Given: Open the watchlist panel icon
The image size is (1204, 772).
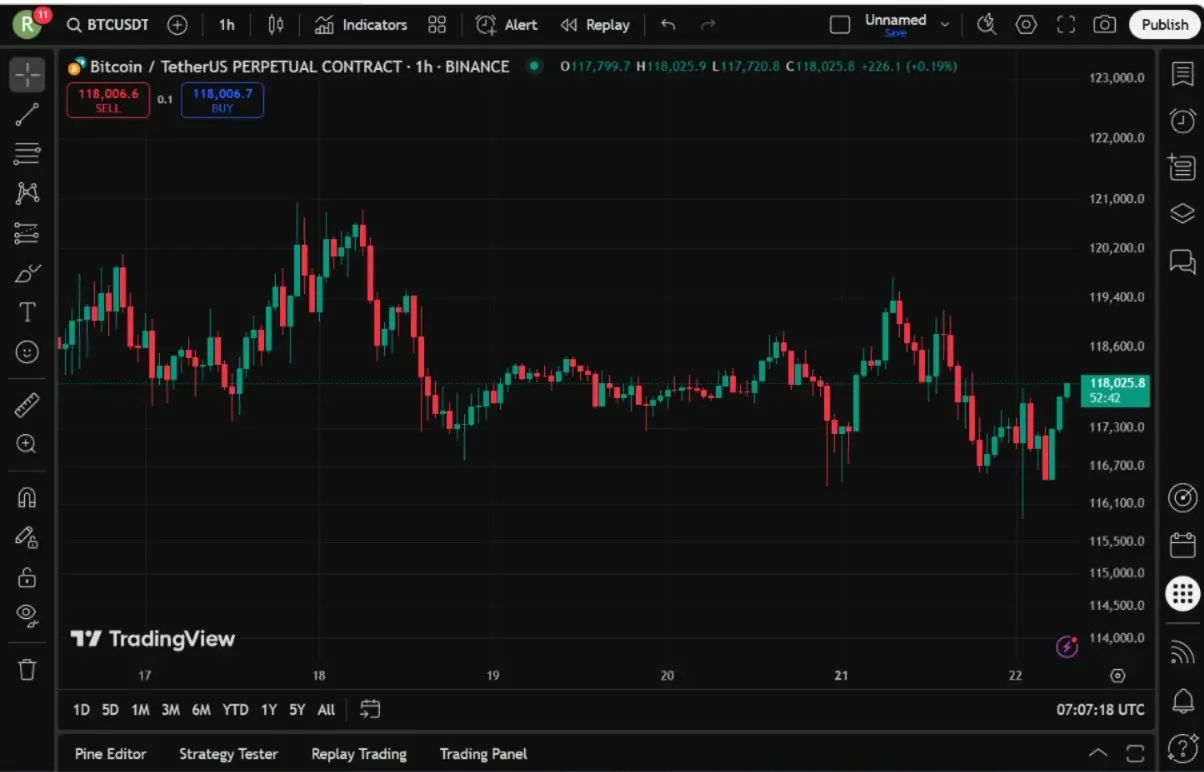Looking at the screenshot, I should 1183,75.
